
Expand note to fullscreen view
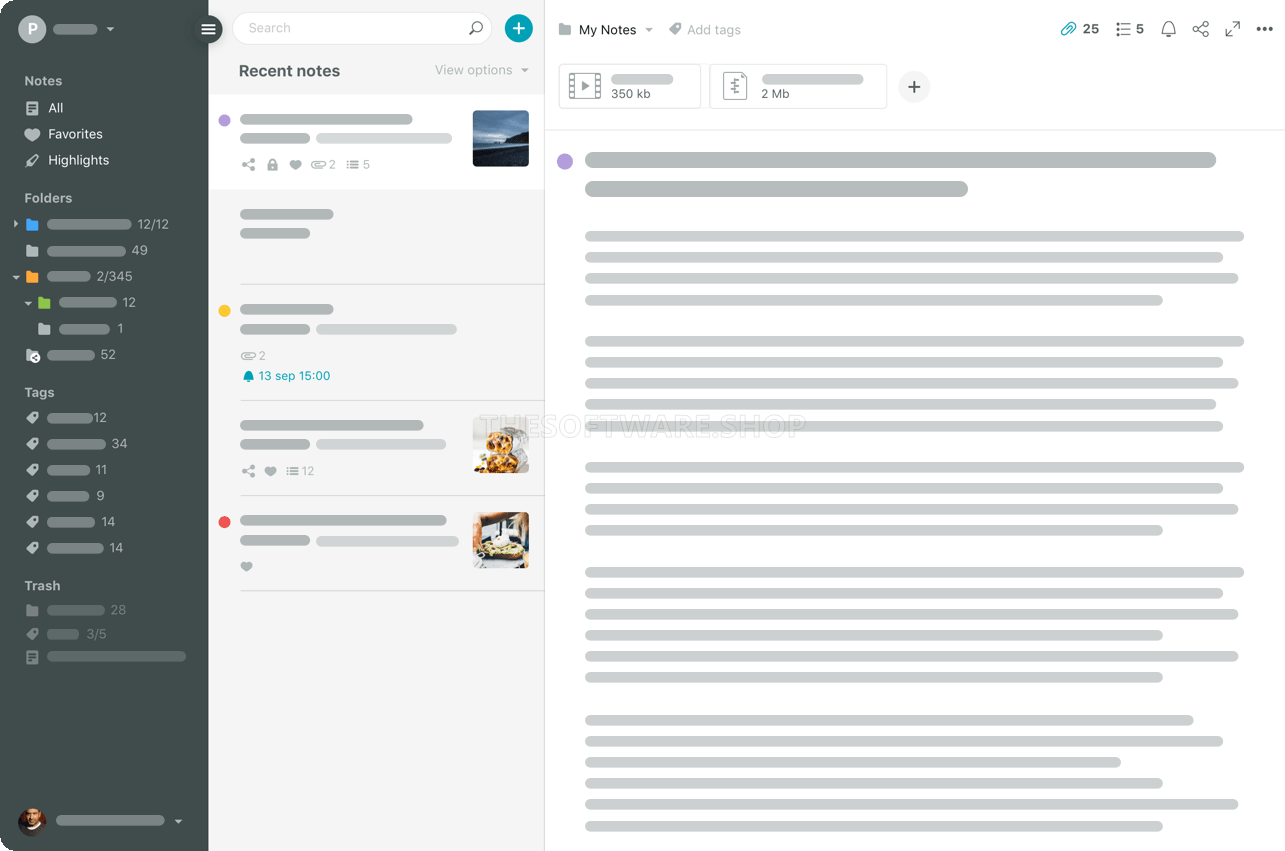(x=1232, y=29)
